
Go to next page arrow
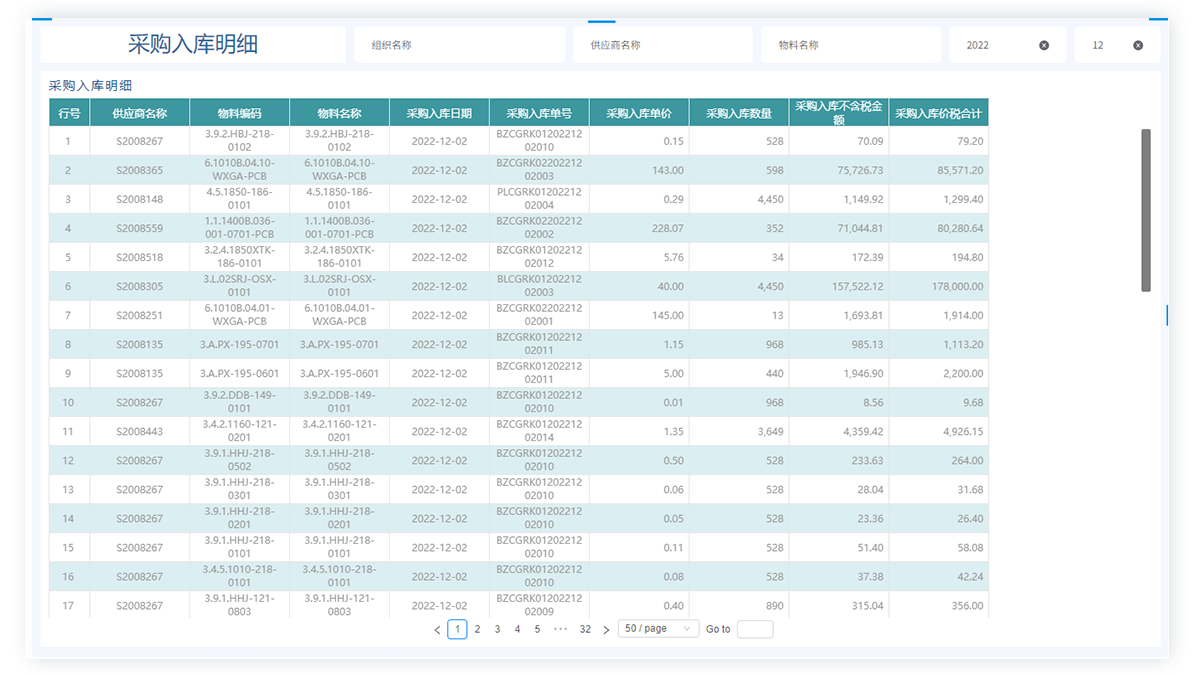tap(606, 630)
